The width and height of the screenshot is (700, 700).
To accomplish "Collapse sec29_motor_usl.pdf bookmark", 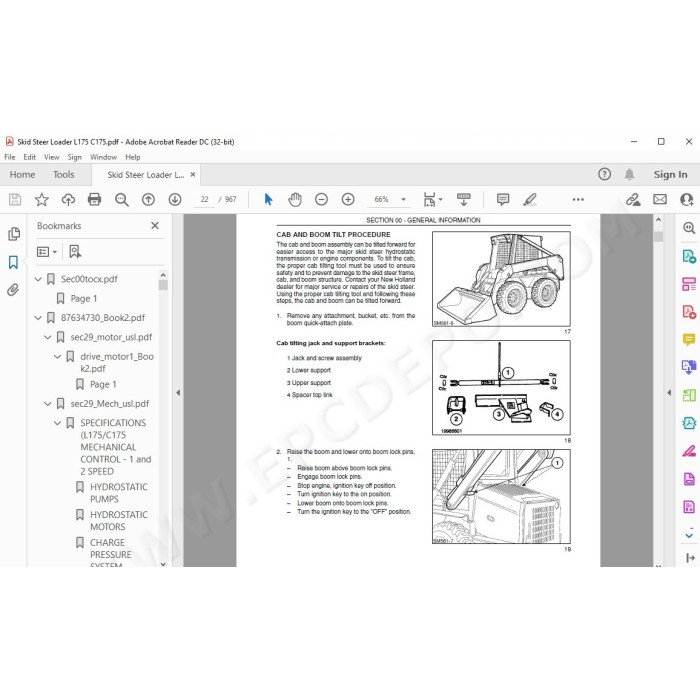I will (47, 337).
